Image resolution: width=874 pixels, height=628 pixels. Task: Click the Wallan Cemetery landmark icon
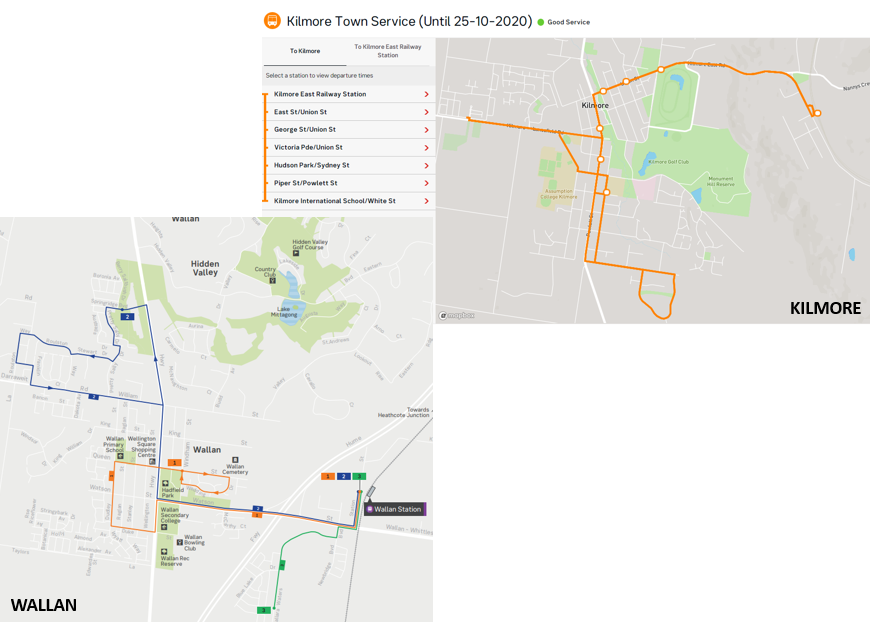[x=235, y=458]
